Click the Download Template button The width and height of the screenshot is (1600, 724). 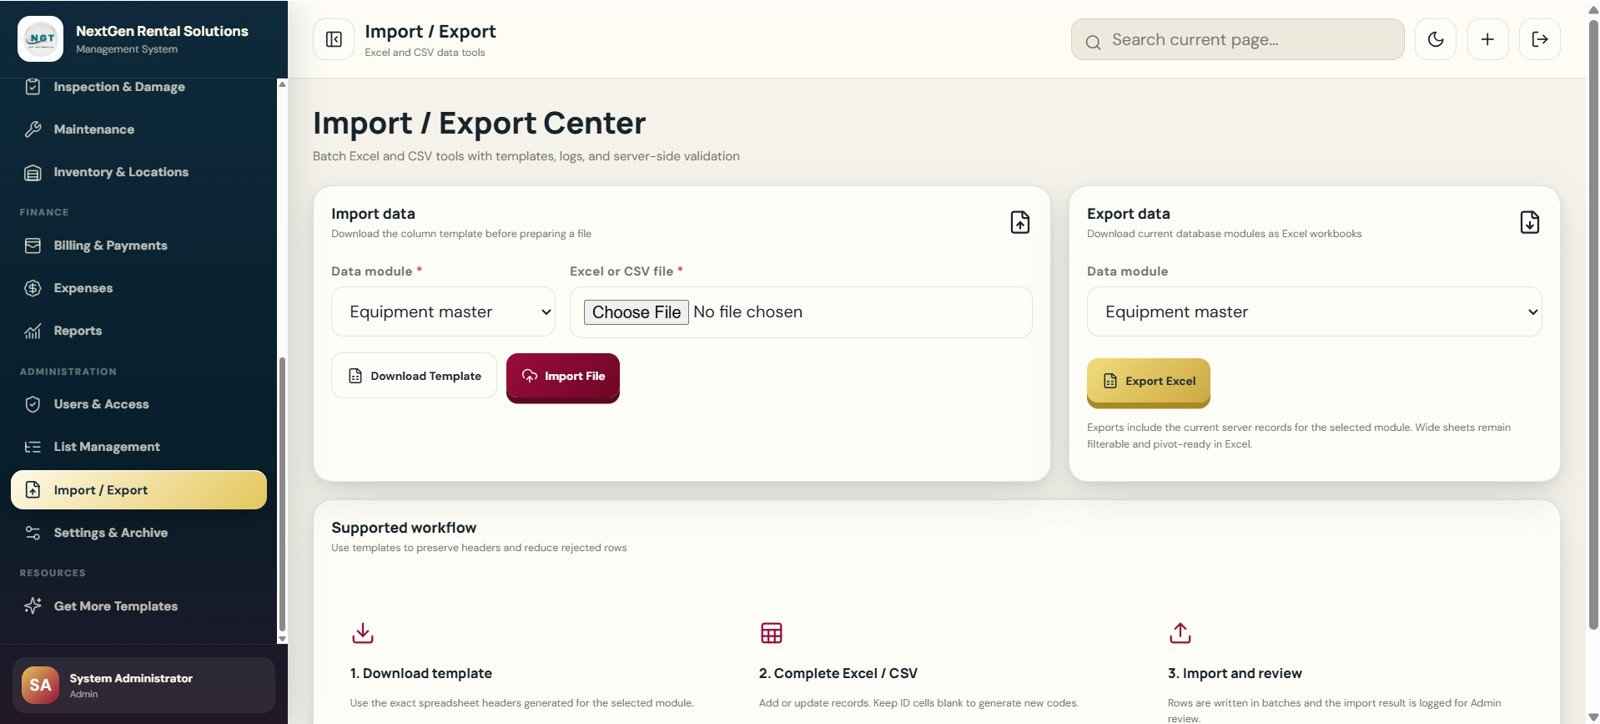coord(414,376)
